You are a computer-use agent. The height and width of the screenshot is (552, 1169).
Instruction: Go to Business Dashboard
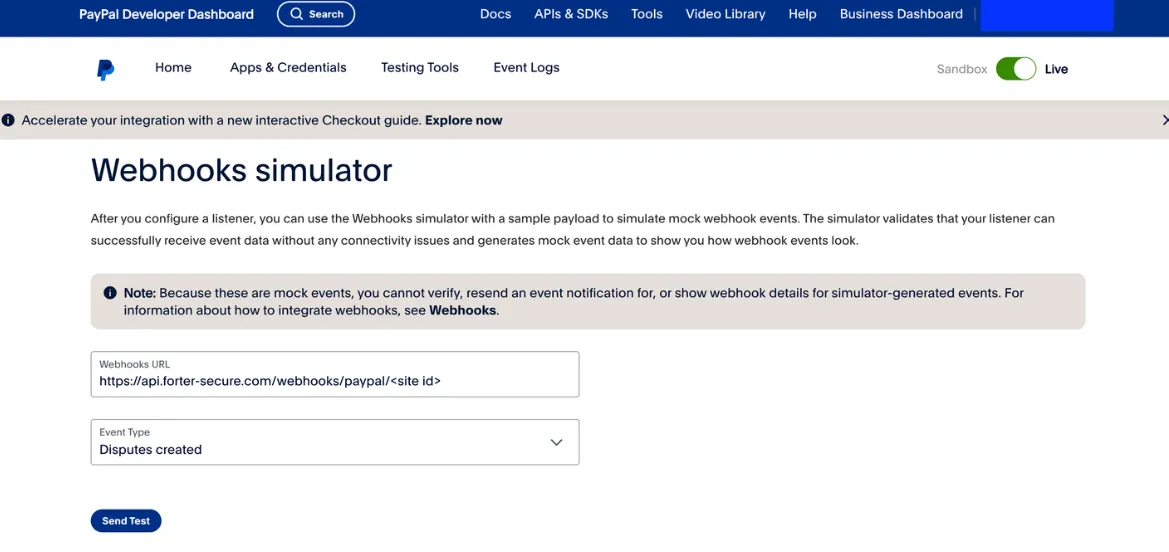901,14
